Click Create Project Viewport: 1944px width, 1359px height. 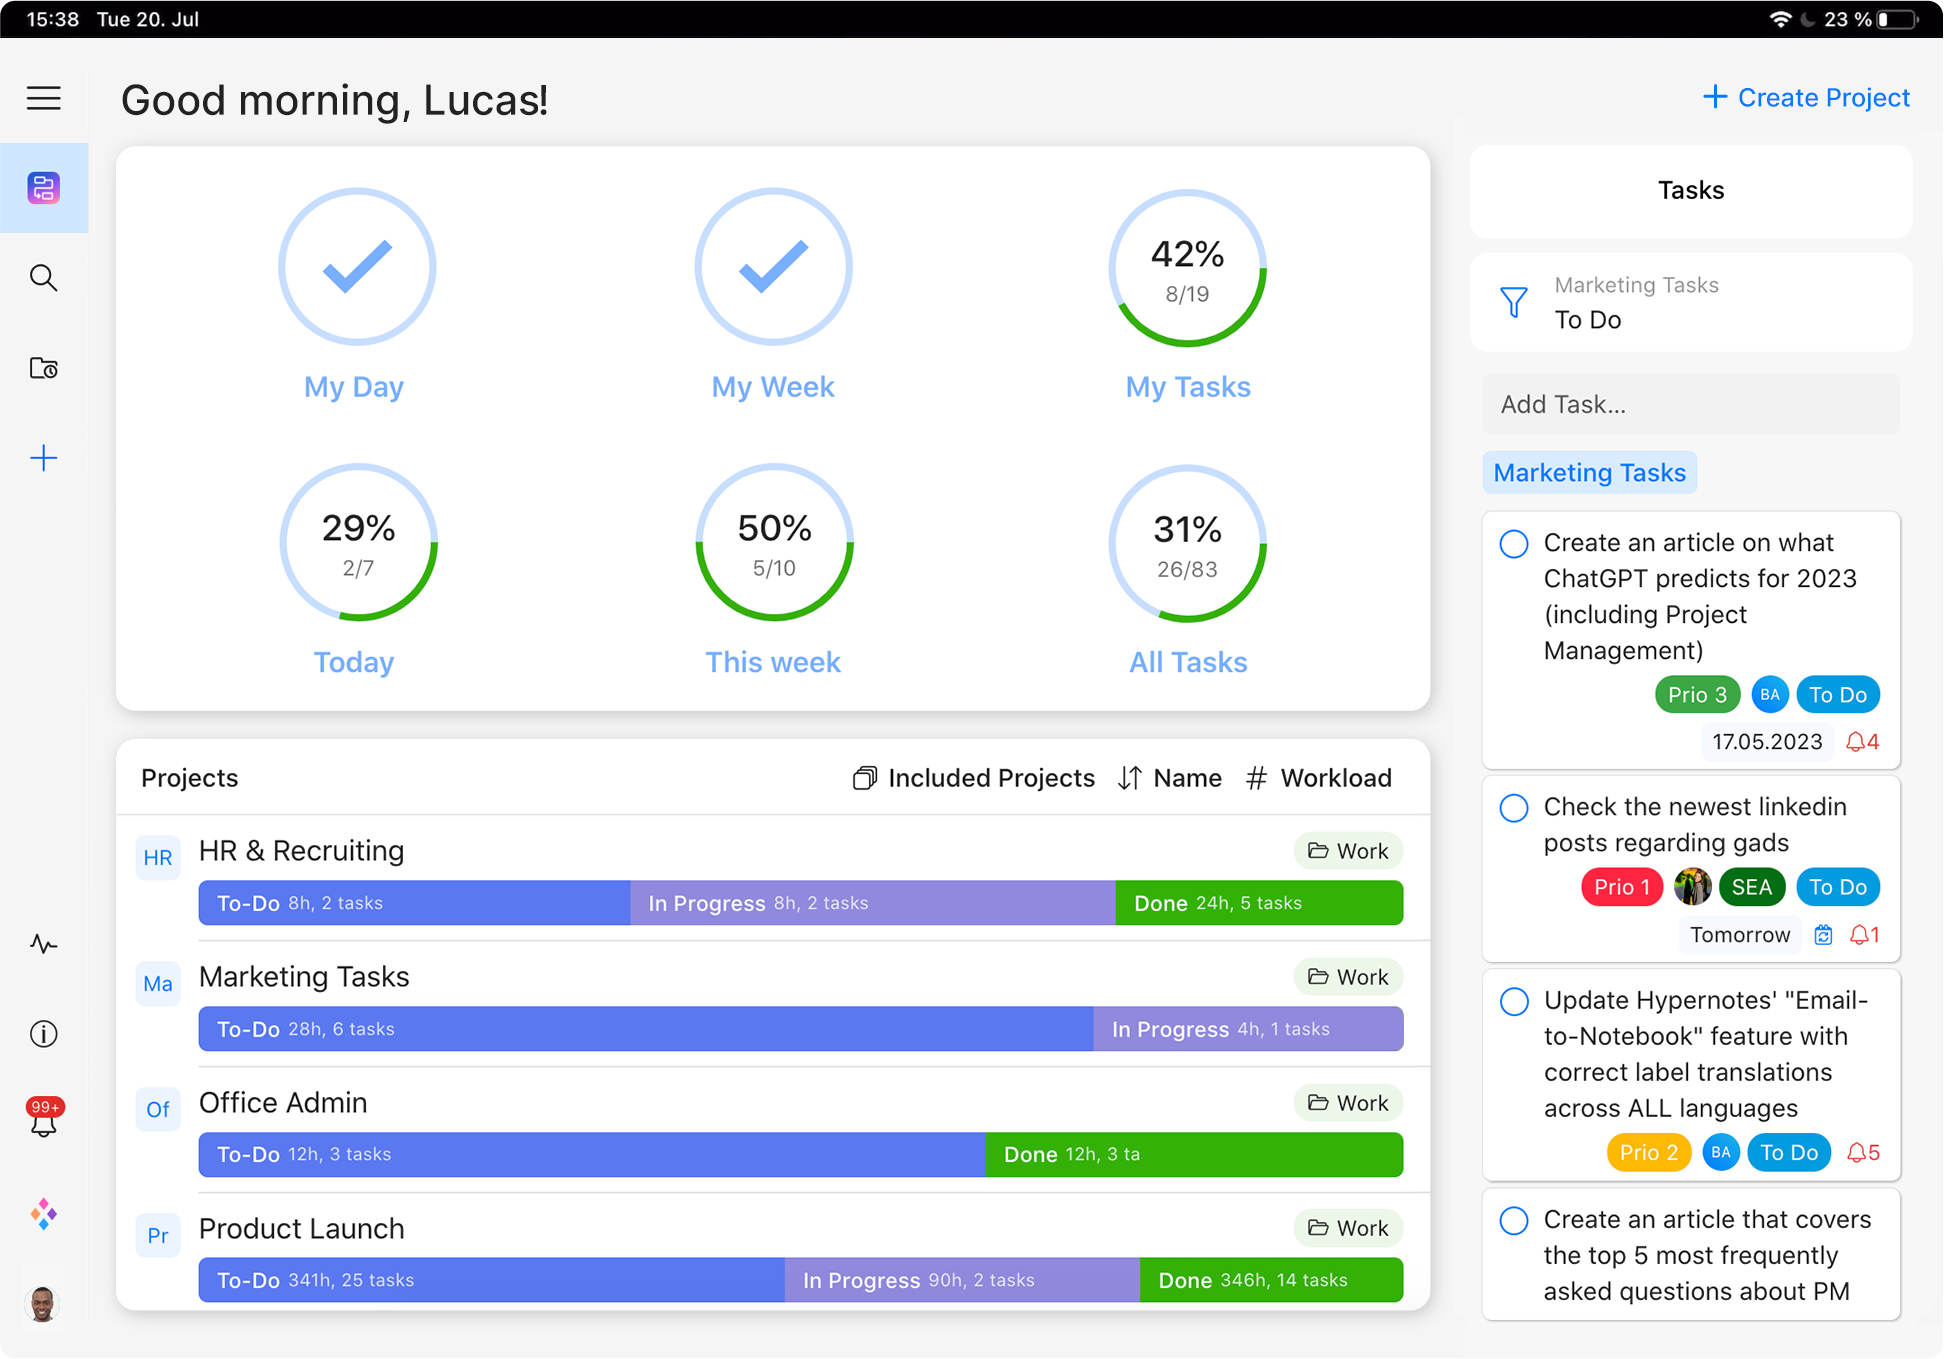(x=1806, y=97)
